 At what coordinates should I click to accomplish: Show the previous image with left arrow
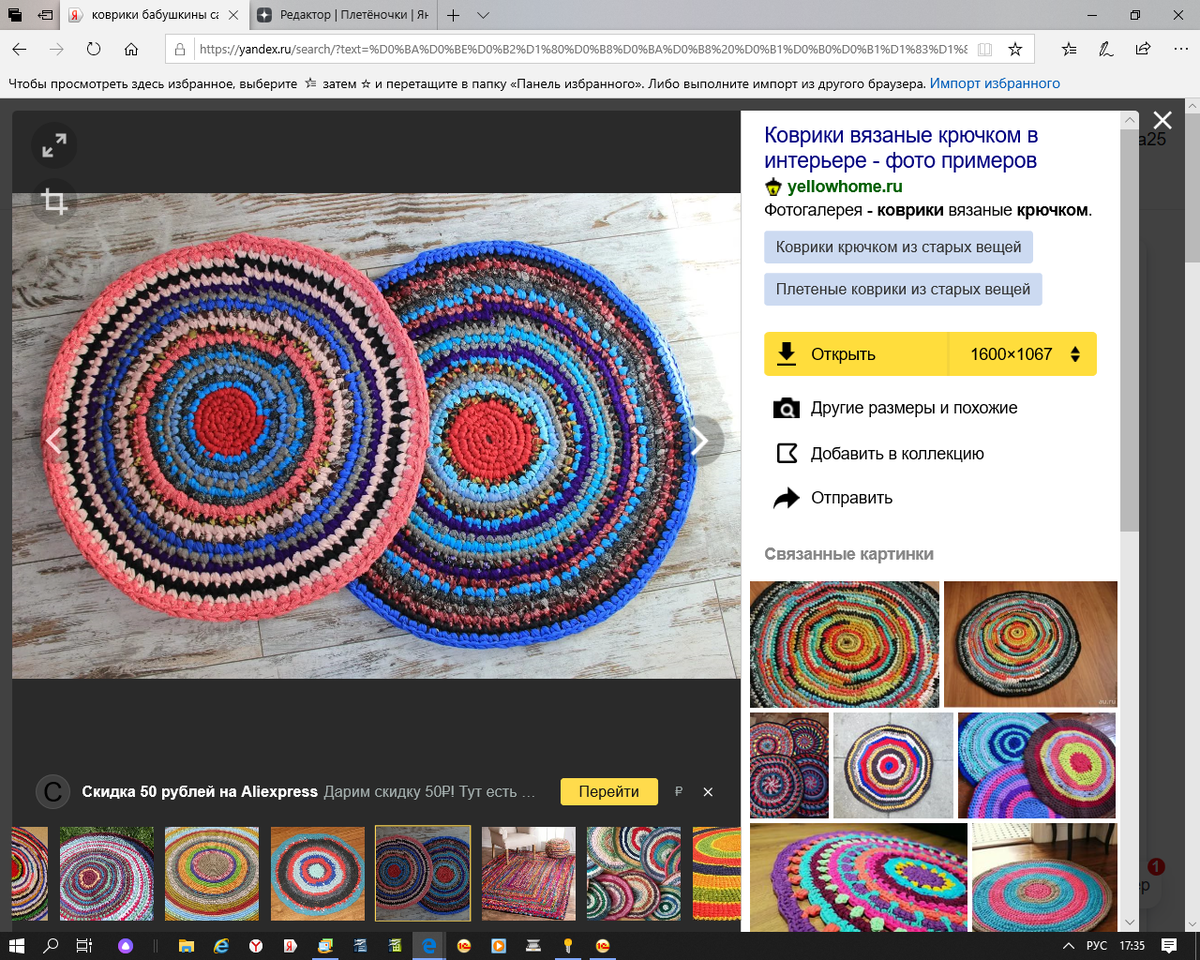53,440
